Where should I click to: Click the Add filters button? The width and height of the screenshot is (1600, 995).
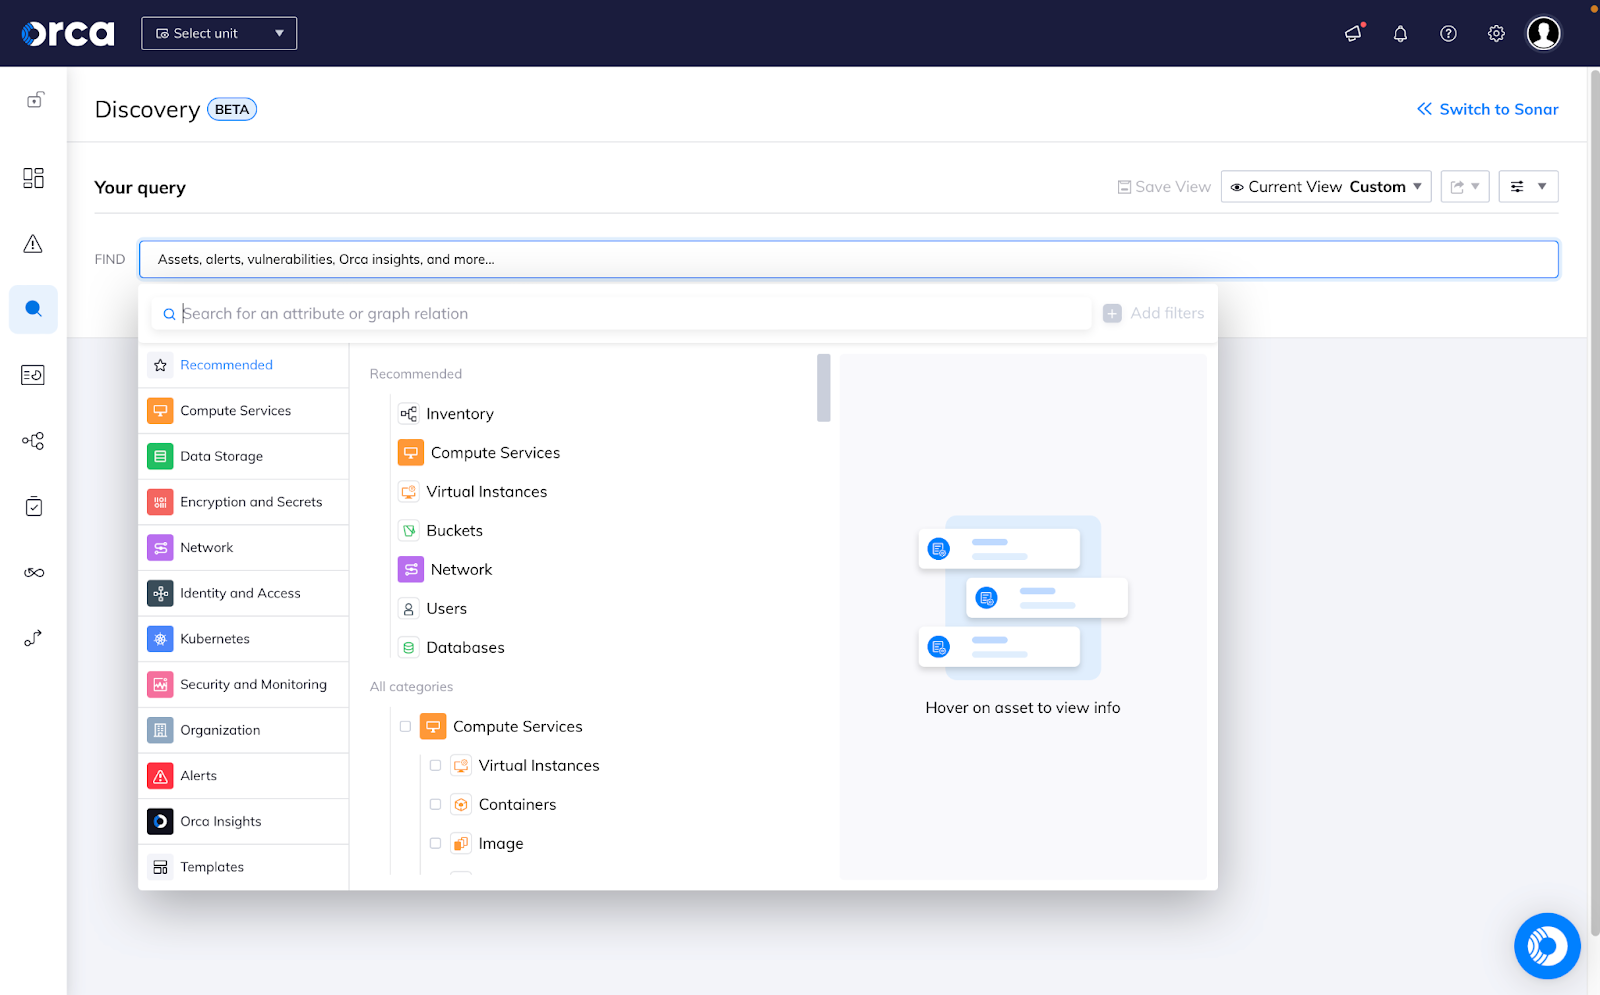1153,313
